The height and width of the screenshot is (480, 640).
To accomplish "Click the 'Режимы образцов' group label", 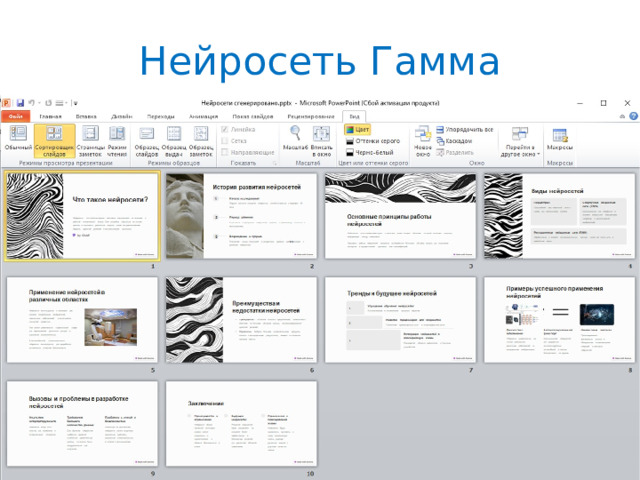I will point(174,163).
